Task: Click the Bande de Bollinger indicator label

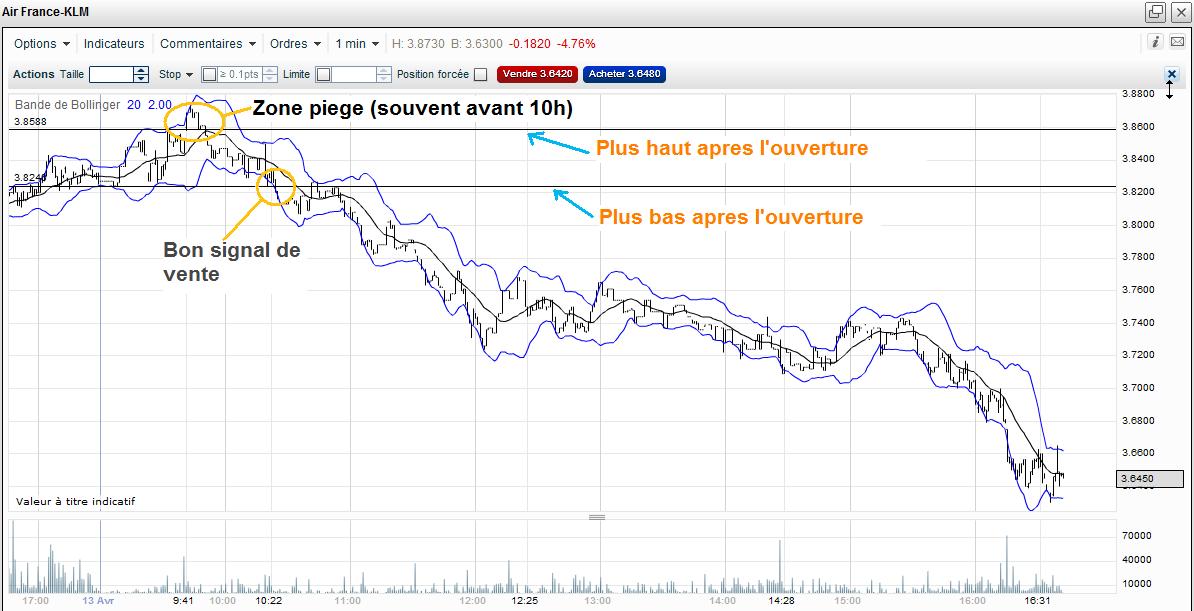Action: (67, 105)
